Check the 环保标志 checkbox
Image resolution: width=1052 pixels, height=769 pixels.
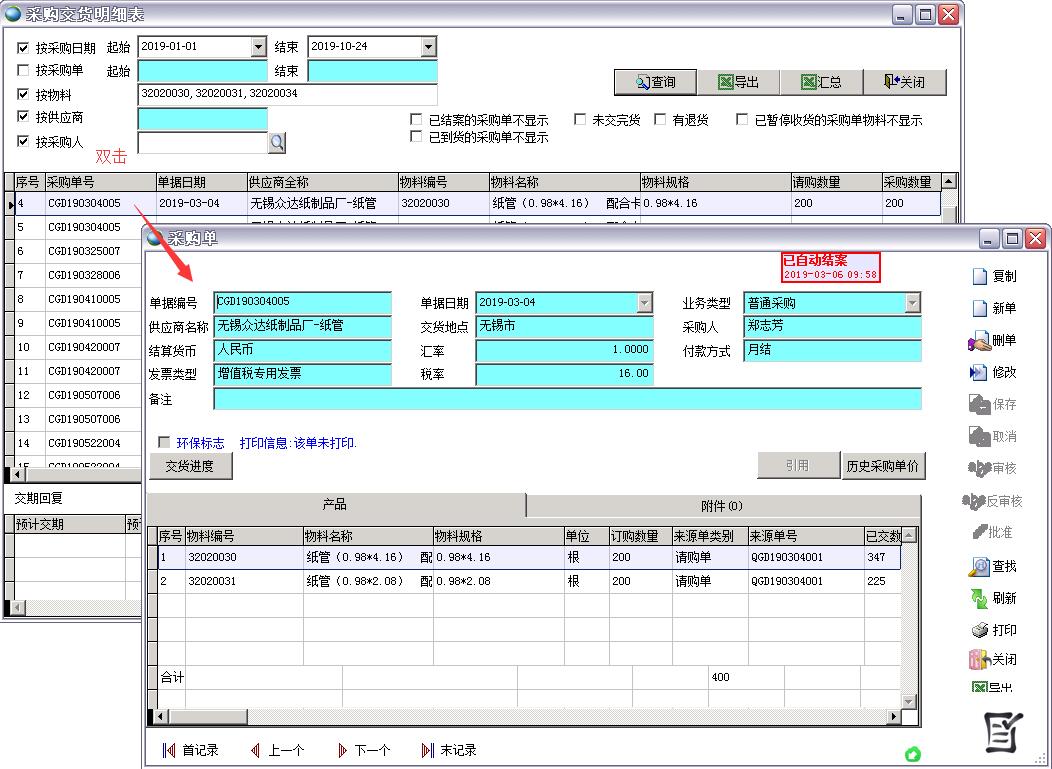[164, 443]
